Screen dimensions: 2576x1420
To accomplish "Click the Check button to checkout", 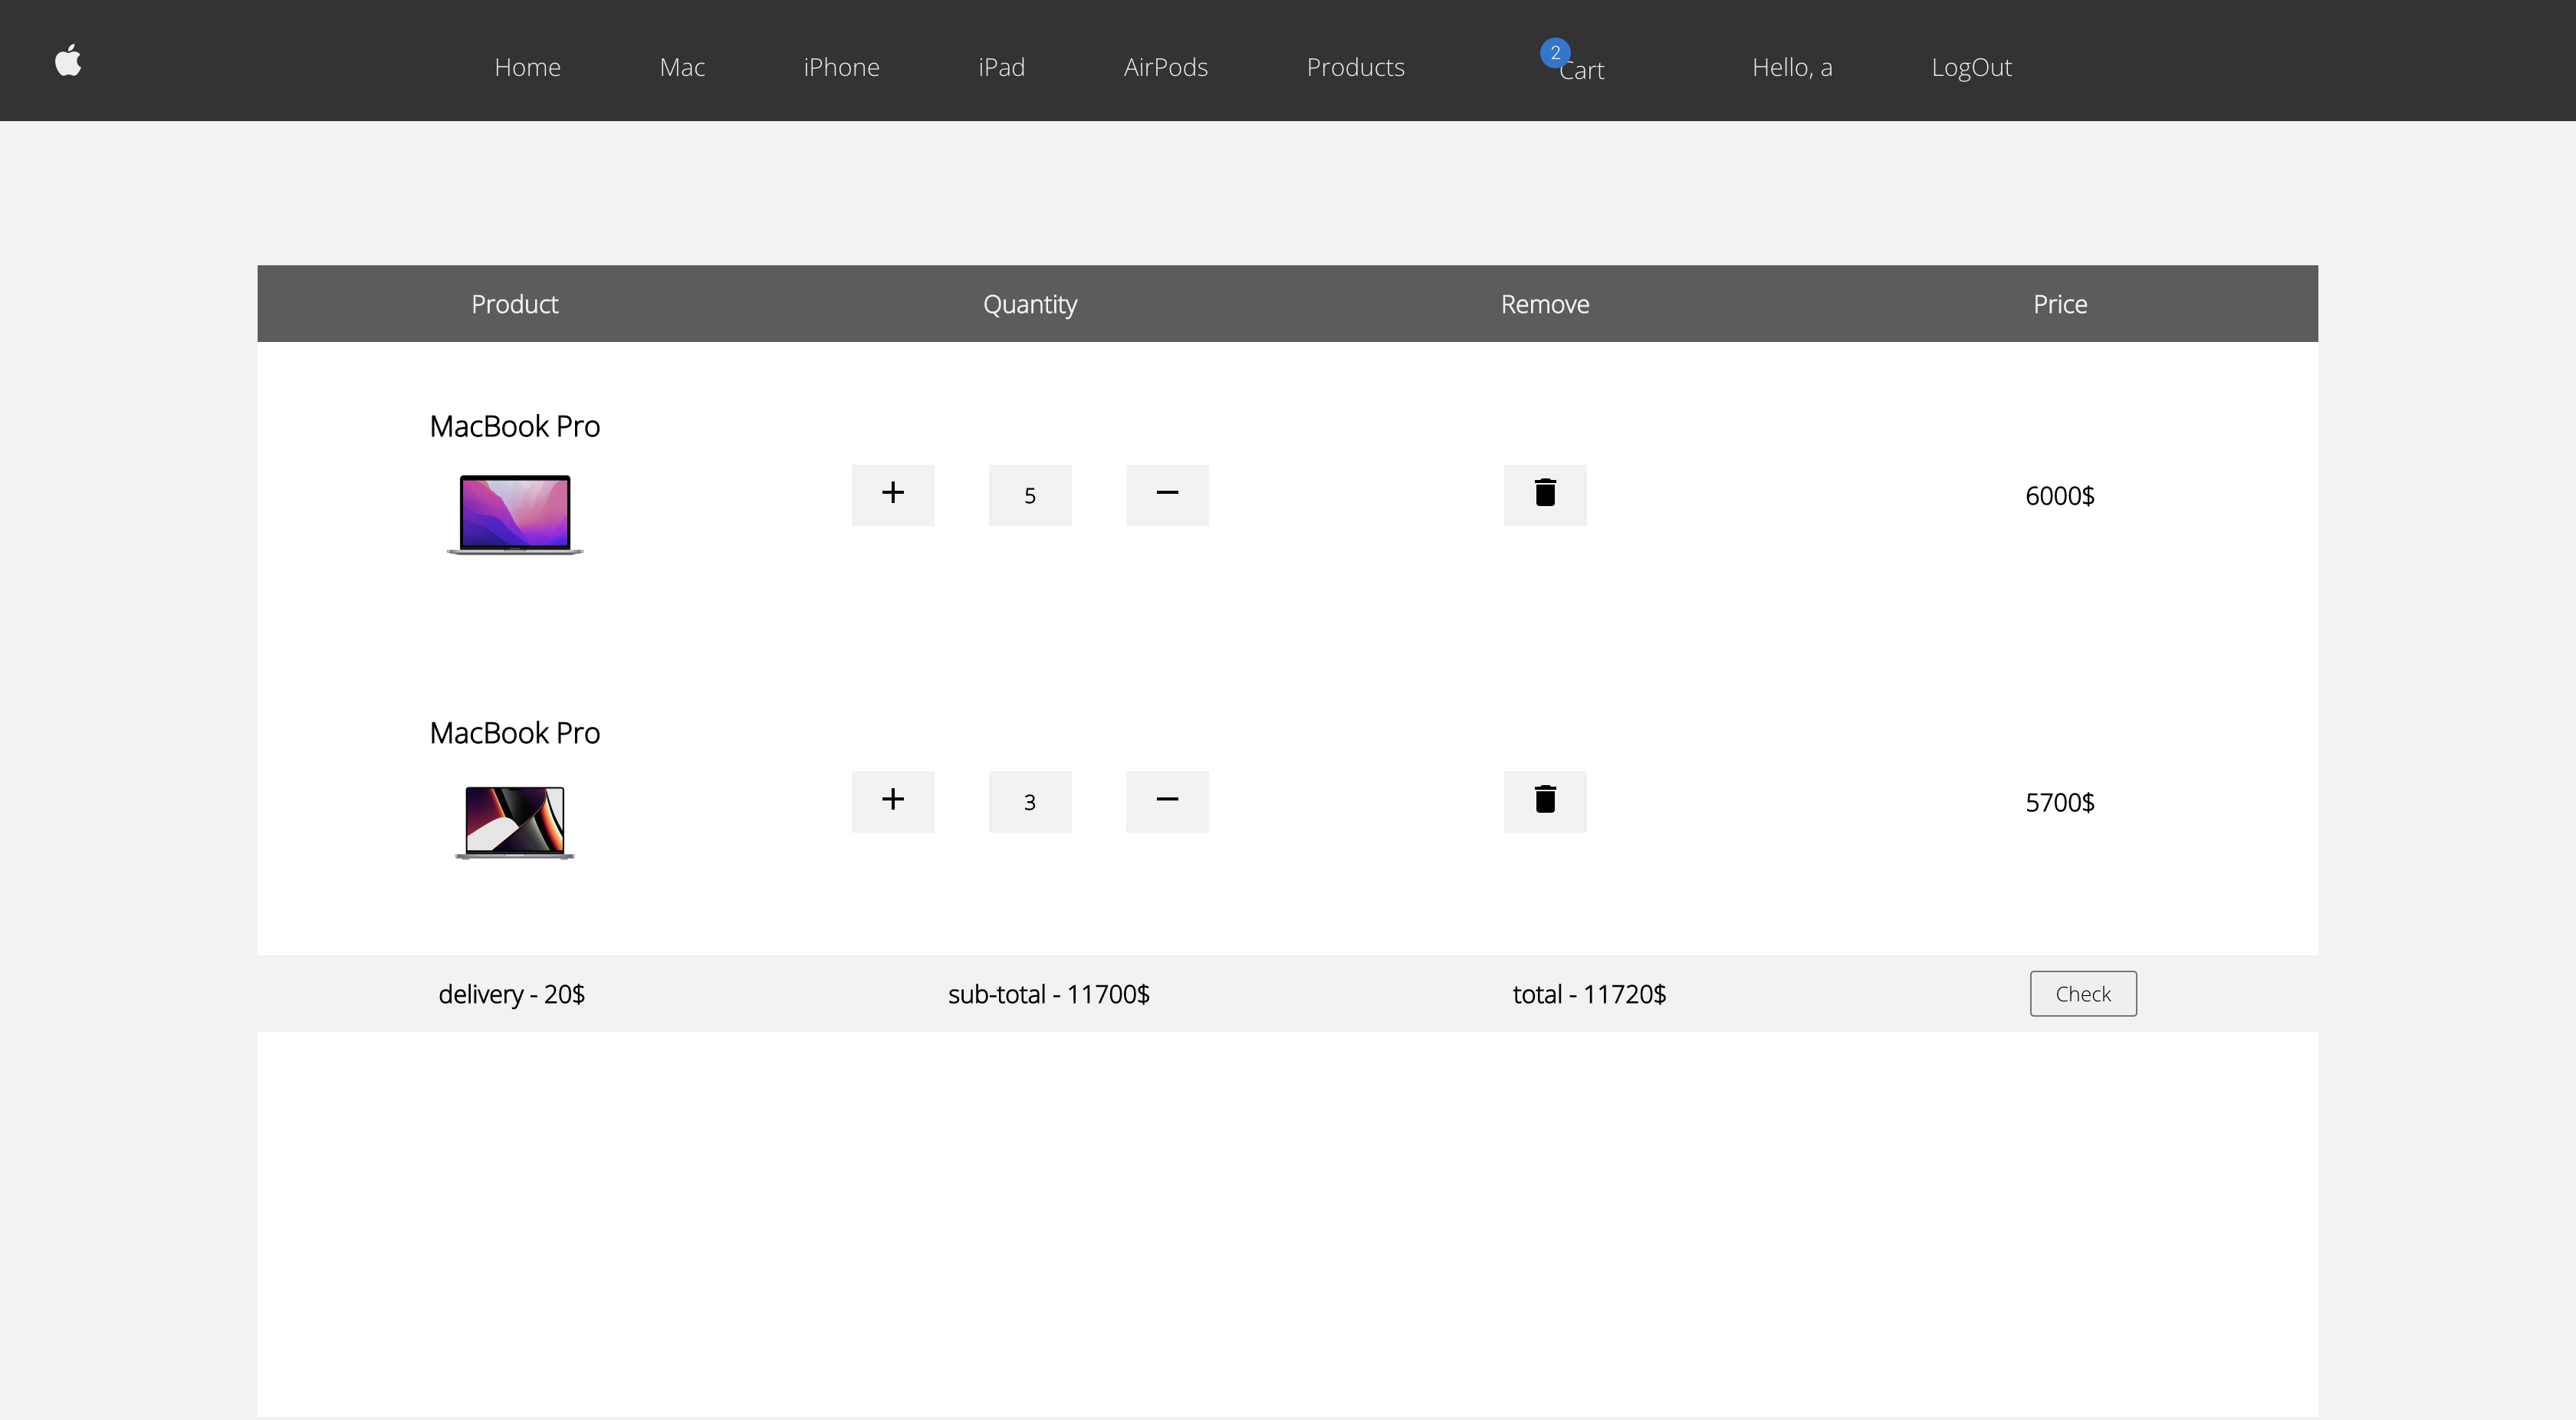I will coord(2083,993).
